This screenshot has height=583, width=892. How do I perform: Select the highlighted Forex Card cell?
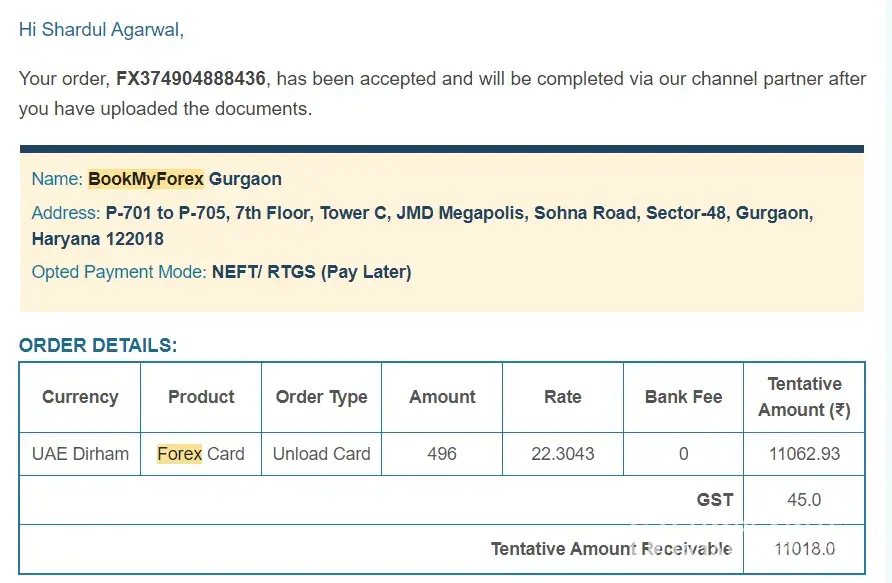pos(201,454)
